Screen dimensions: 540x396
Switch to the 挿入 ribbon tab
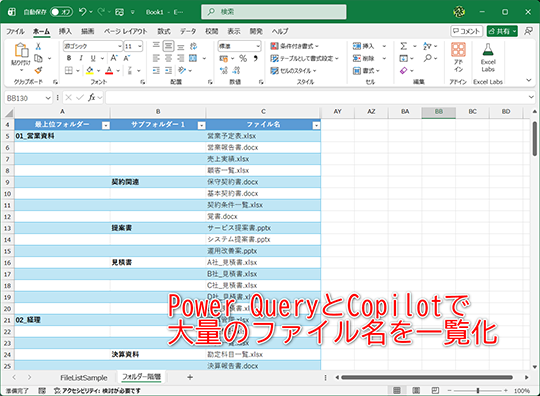[65, 31]
